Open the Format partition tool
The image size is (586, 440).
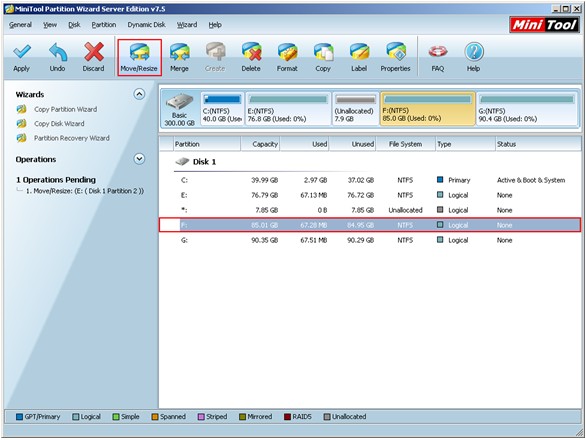click(287, 57)
